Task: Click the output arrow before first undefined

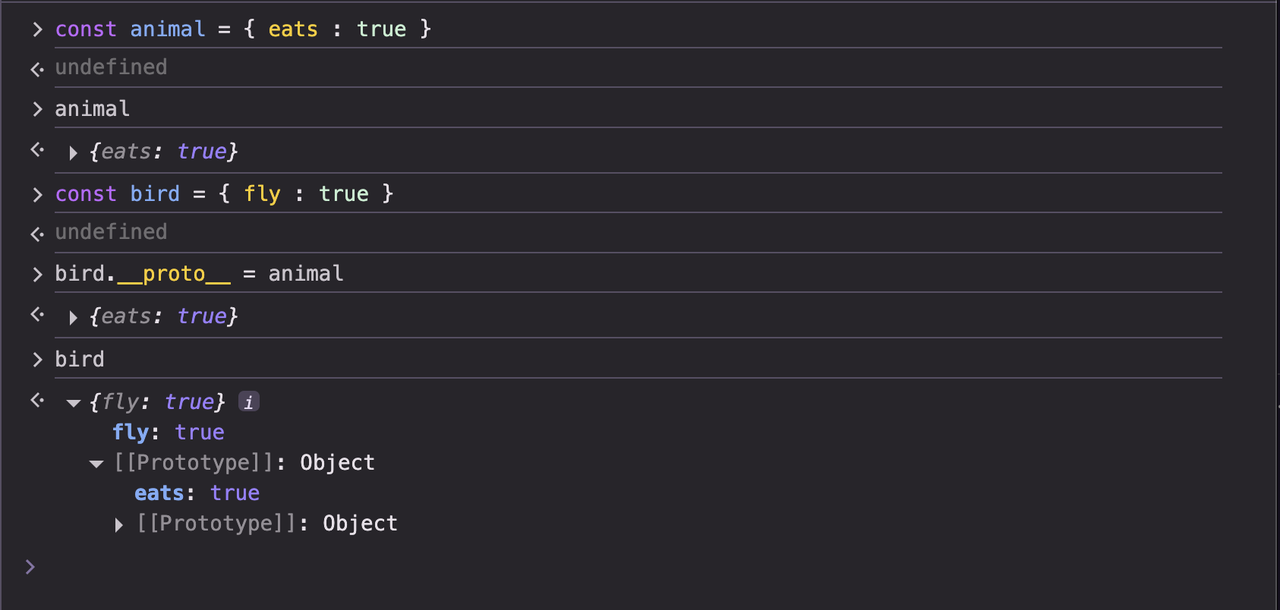Action: (37, 69)
